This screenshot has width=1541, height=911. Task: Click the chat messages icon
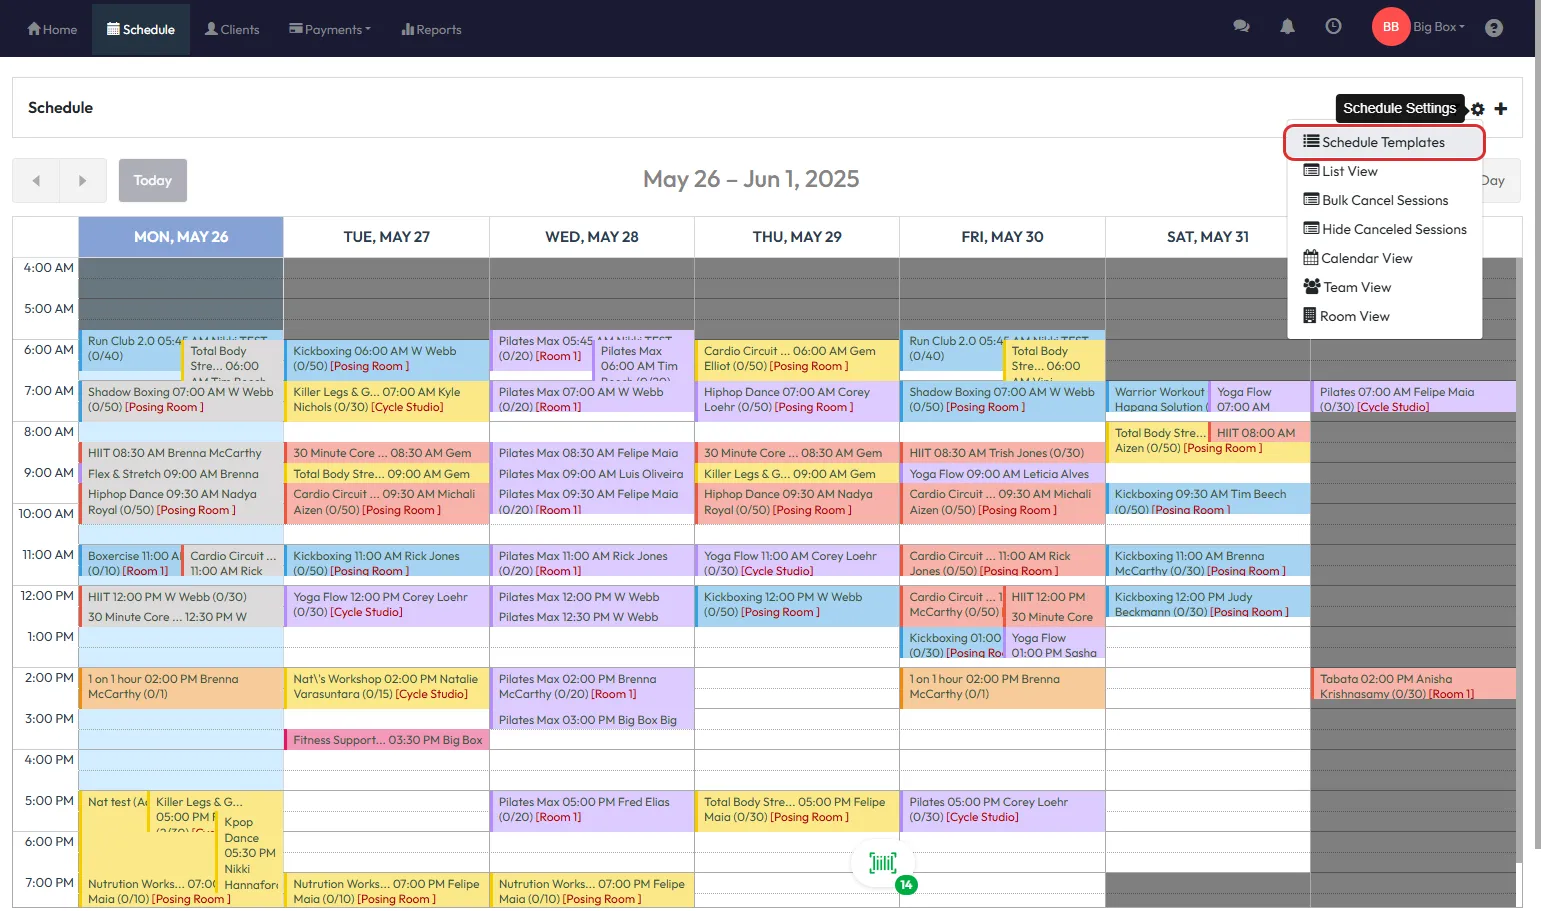click(1241, 27)
